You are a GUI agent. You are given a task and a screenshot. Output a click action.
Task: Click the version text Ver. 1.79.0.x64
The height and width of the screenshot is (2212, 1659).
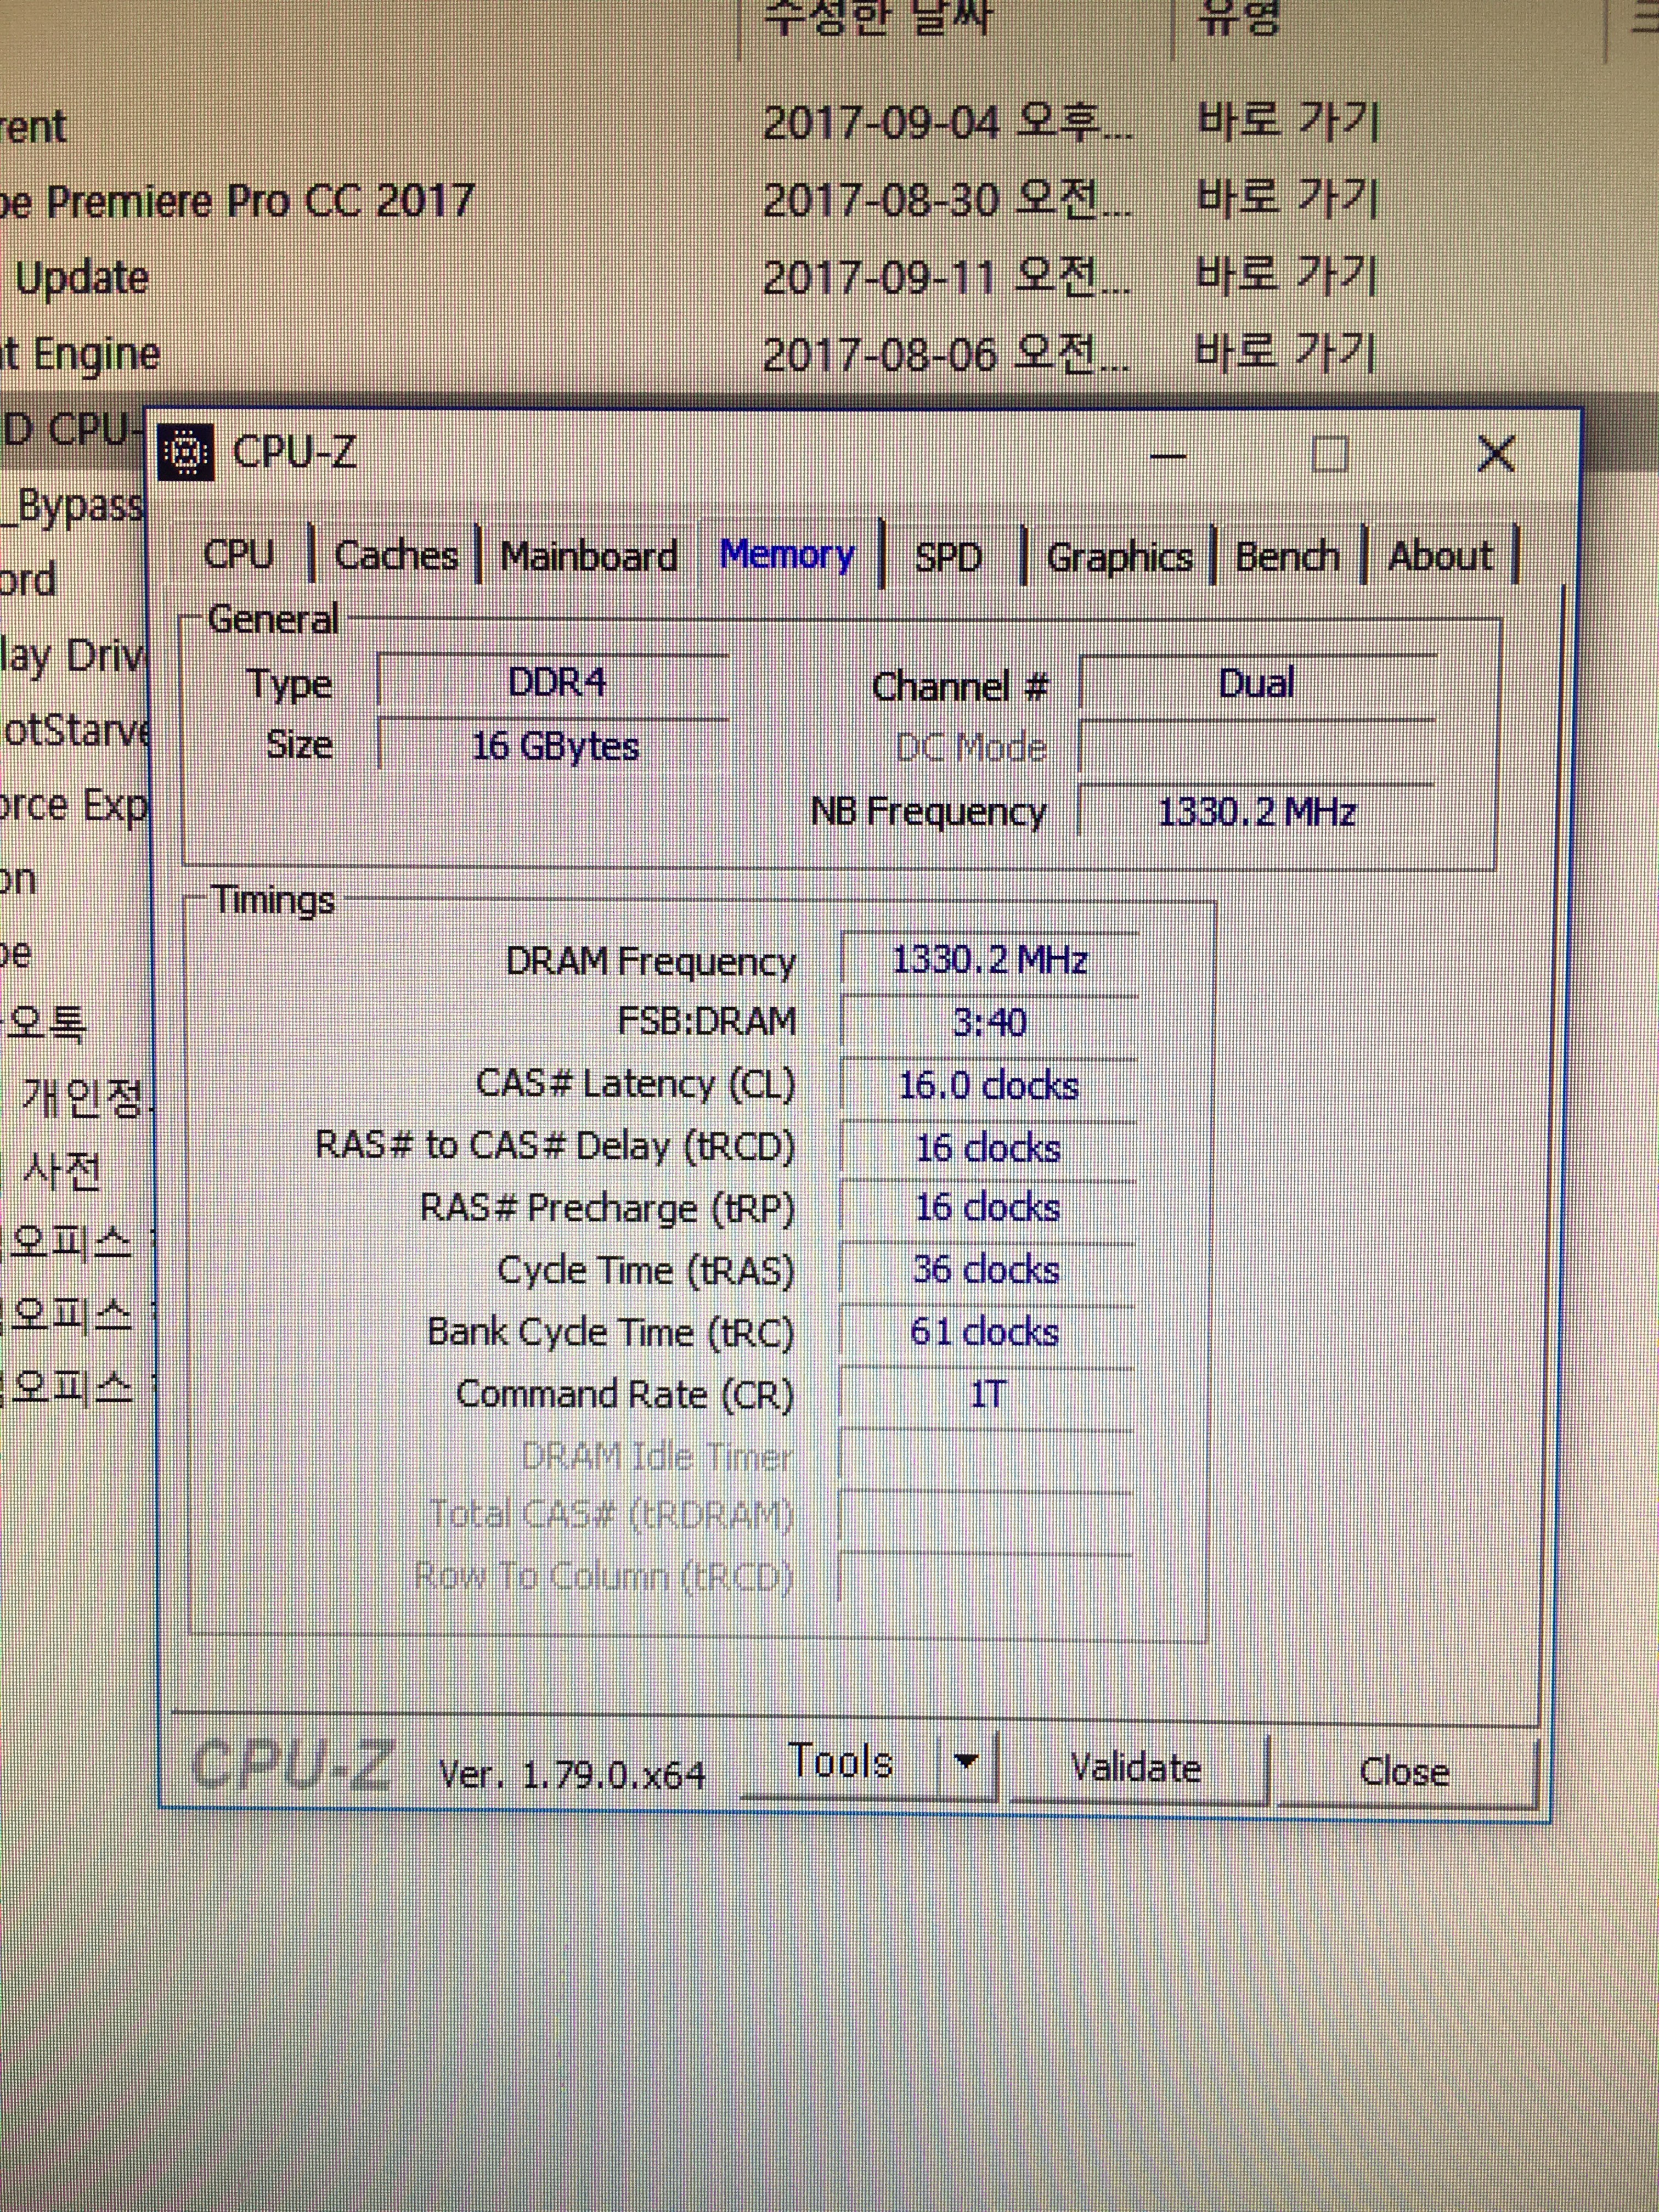[572, 1775]
